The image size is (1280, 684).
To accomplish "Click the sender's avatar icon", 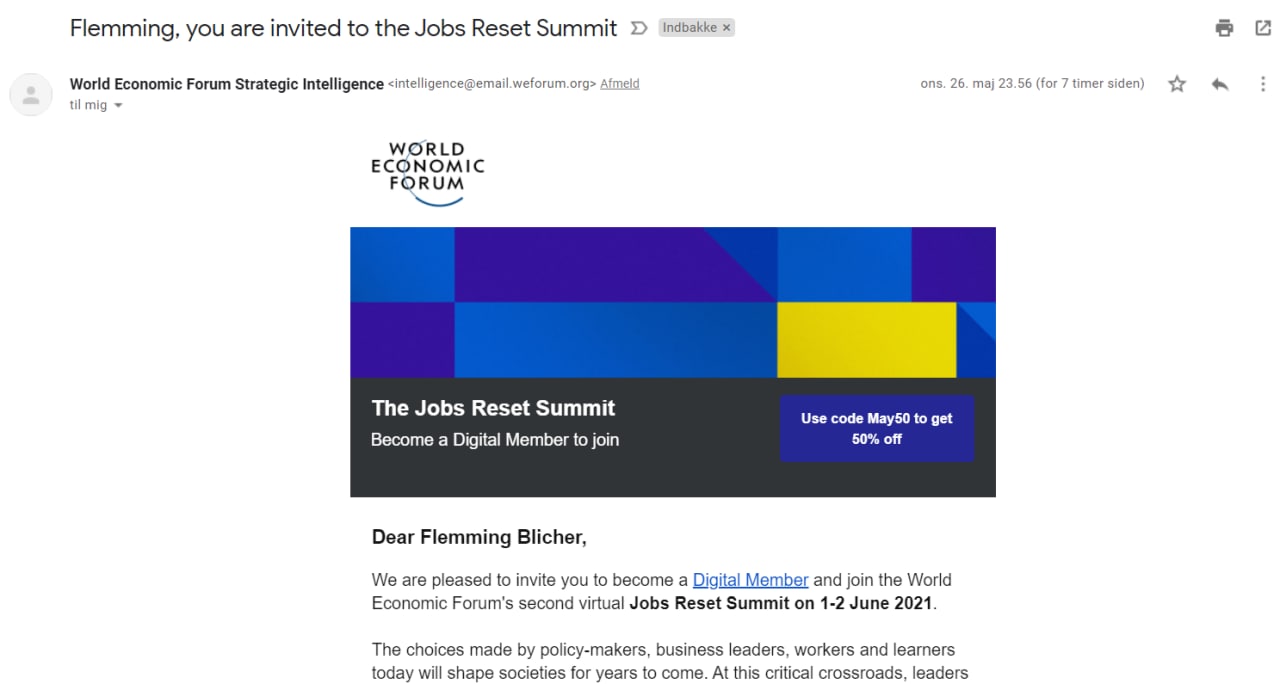I will [31, 95].
